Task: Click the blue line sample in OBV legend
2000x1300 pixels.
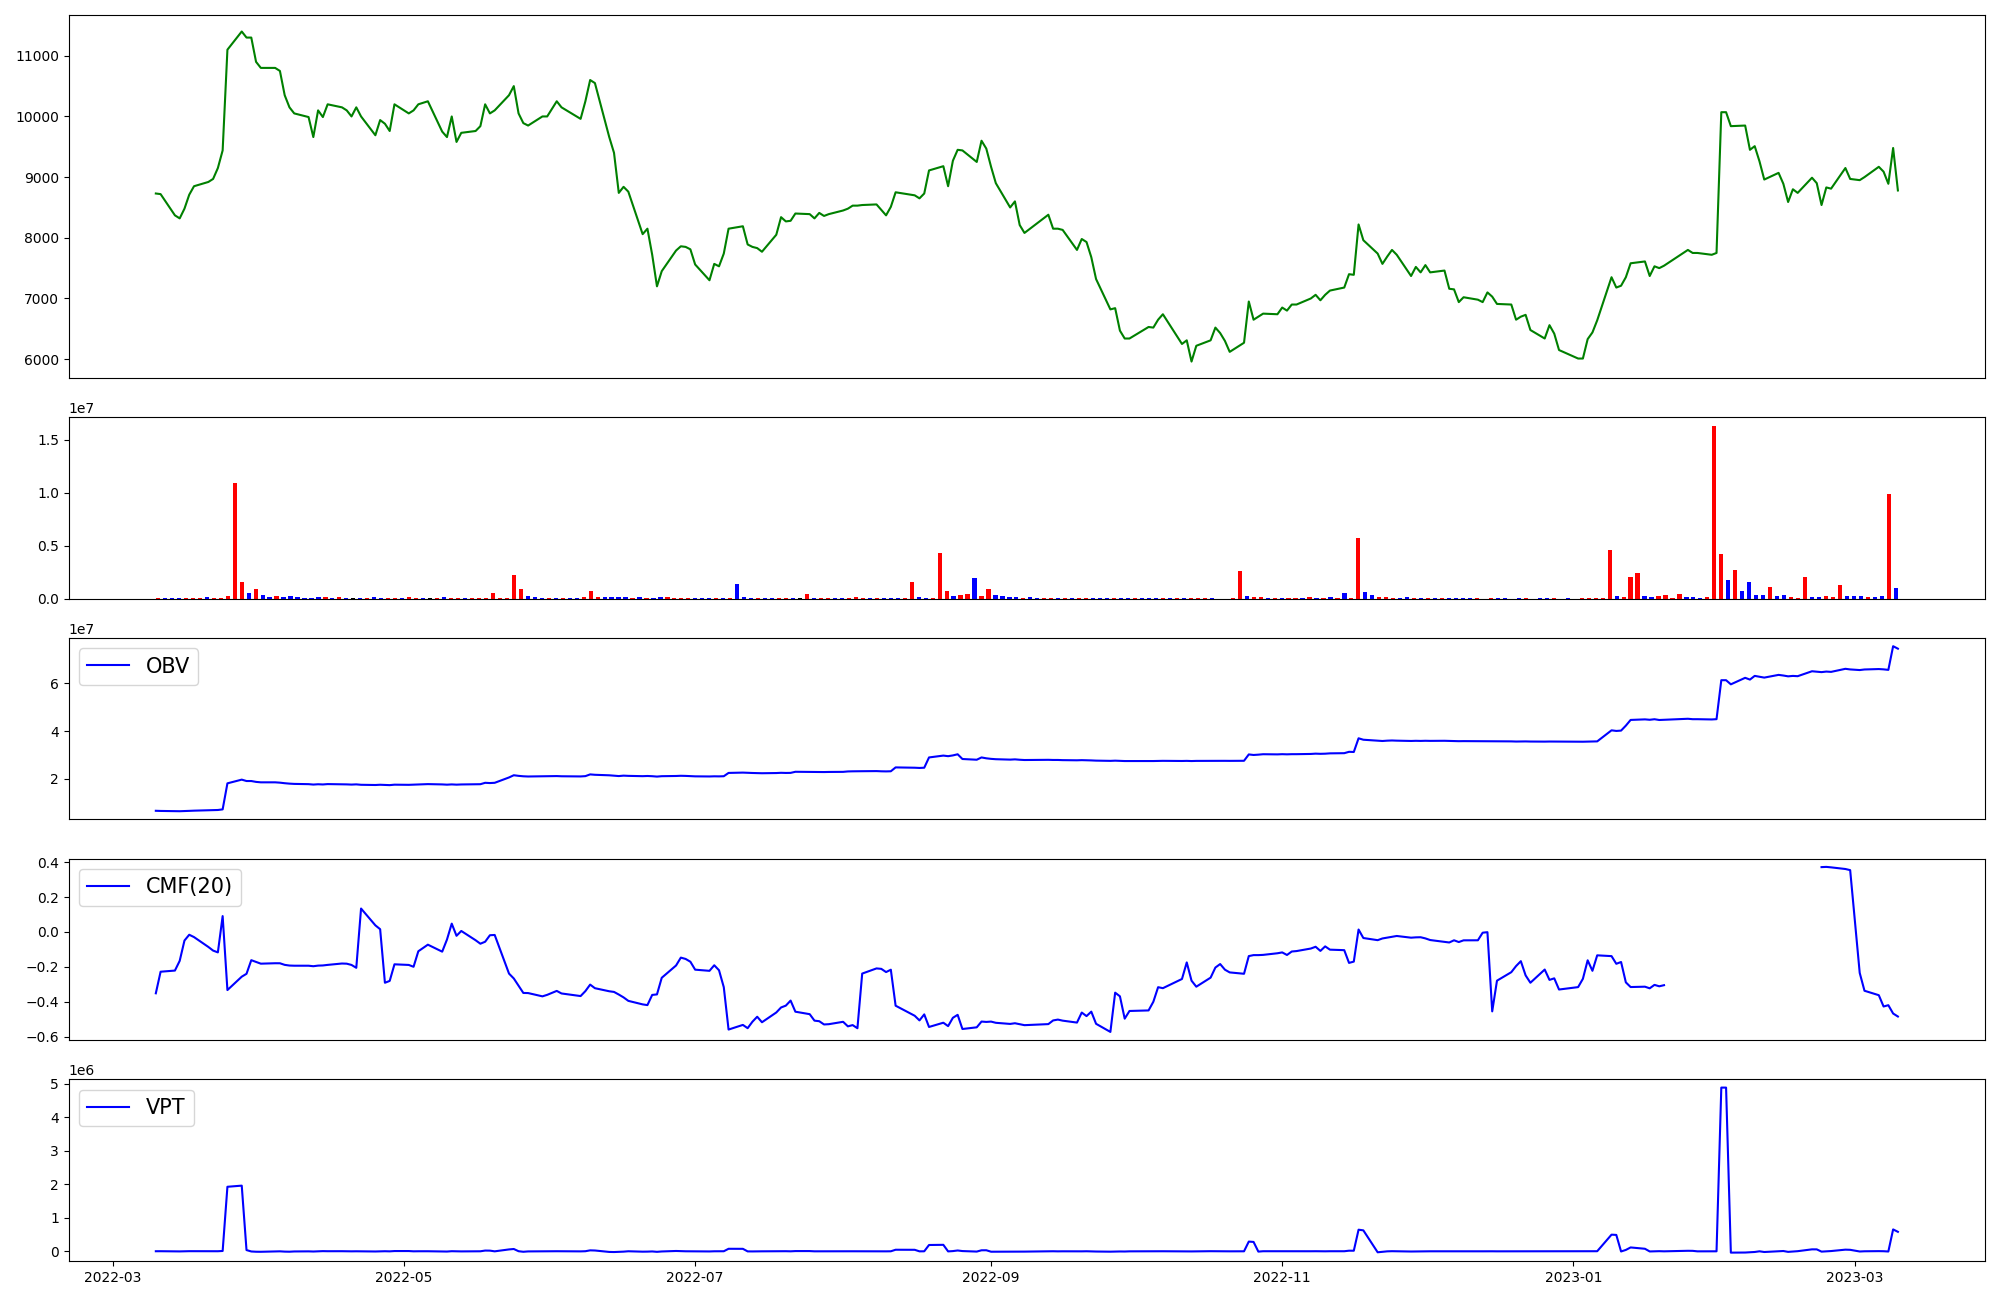Action: coord(109,666)
